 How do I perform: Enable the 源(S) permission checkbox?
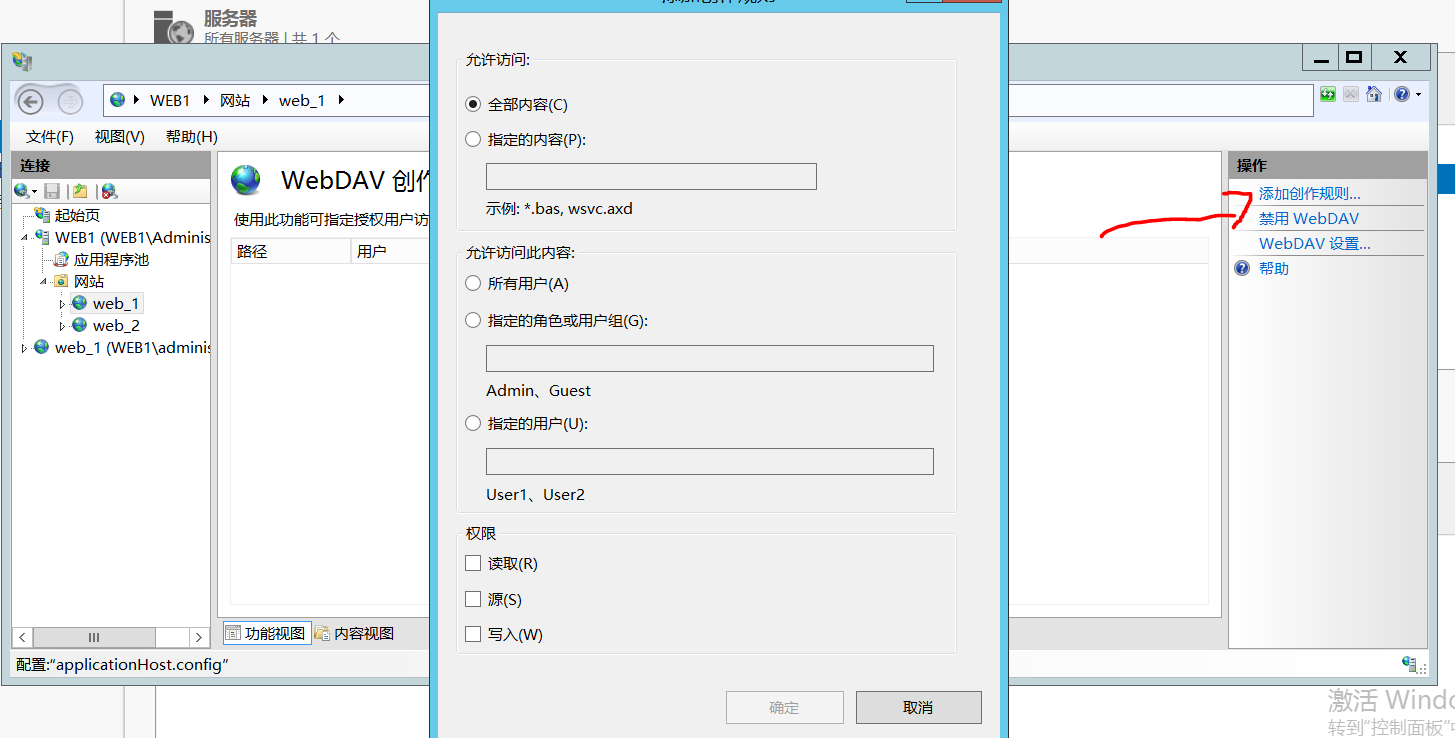[473, 599]
